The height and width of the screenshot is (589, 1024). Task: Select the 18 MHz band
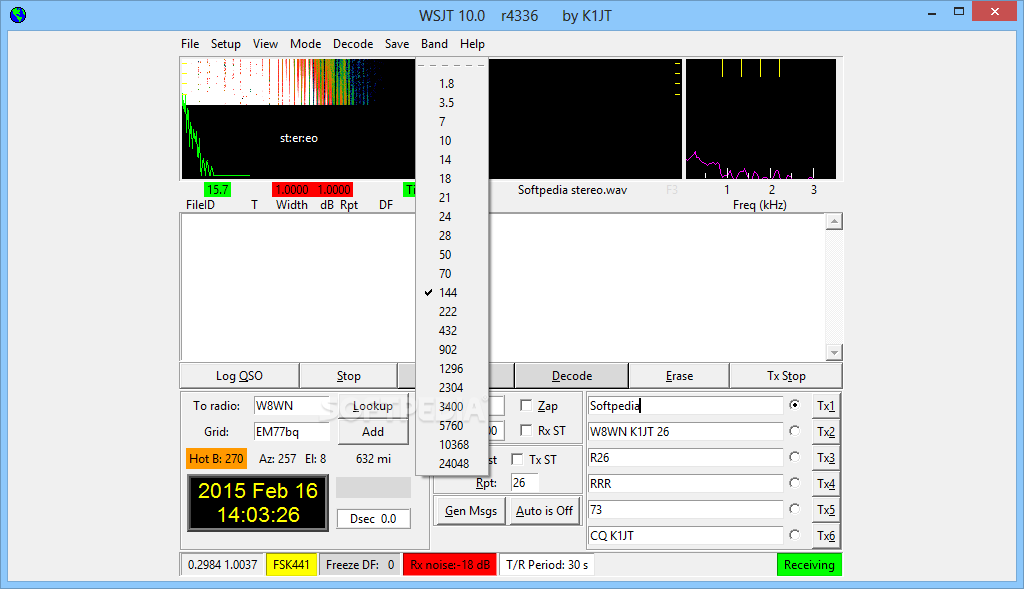coord(452,178)
